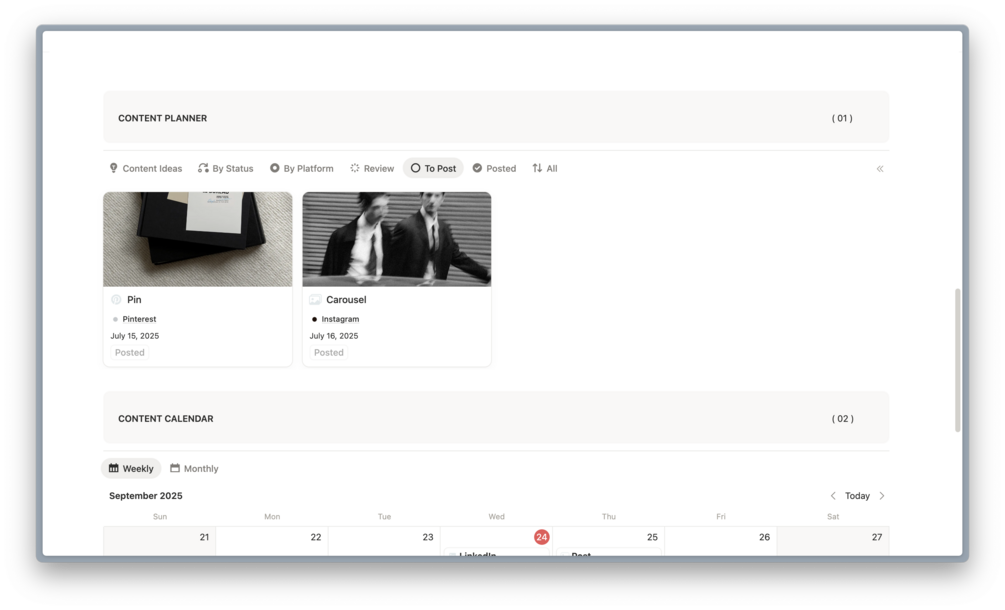
Task: Select Friday the 26th cell
Action: tap(721, 541)
